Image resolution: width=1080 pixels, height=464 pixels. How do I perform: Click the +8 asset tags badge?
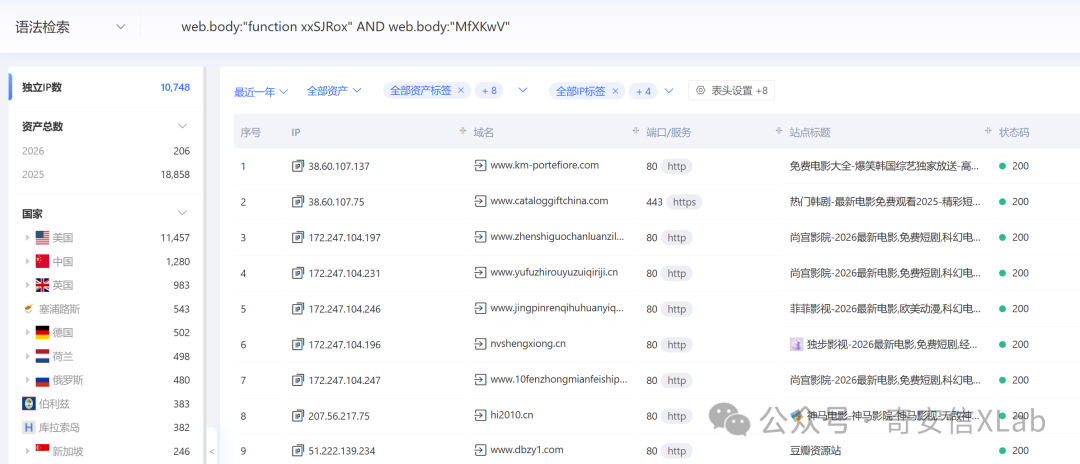[489, 90]
